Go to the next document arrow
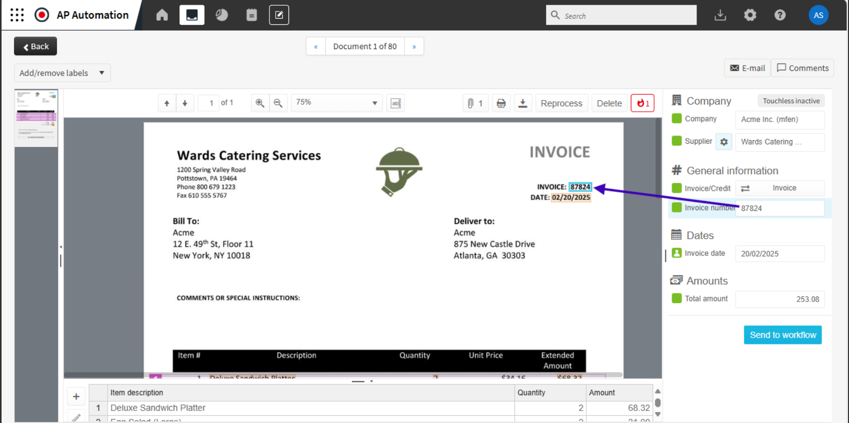 [414, 46]
